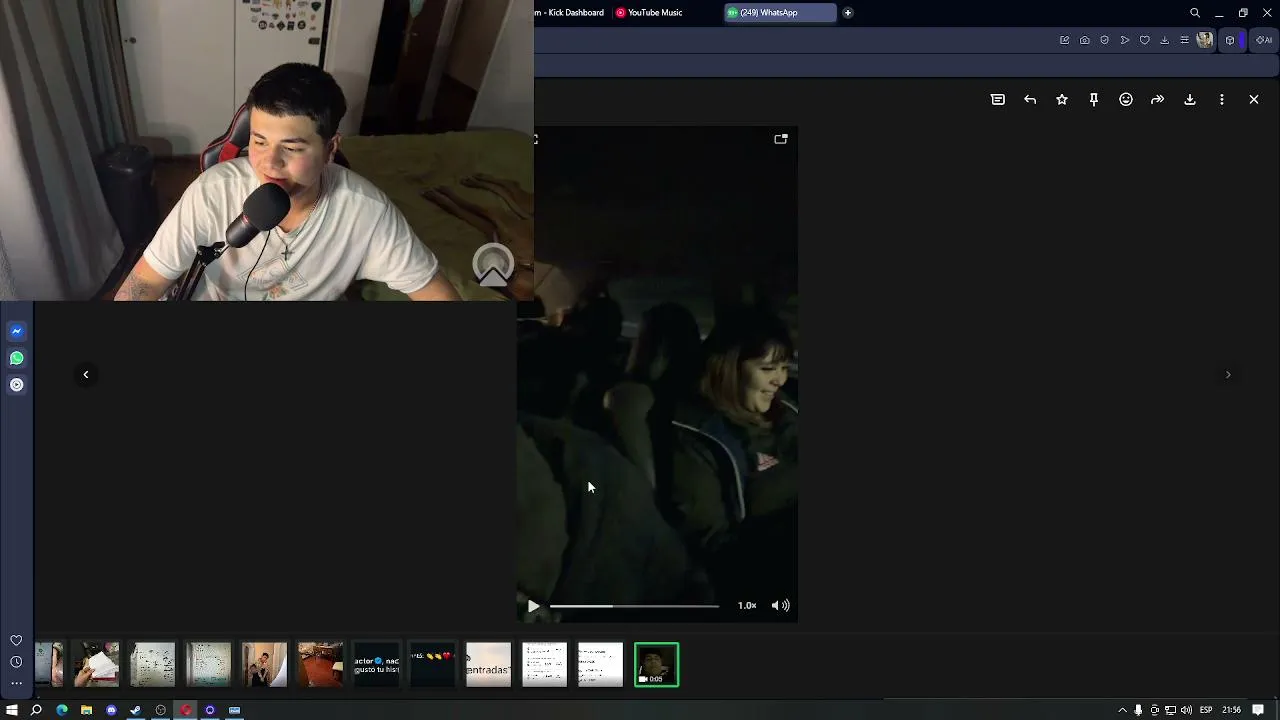Open the browser extensions cube icon
This screenshot has height=720, width=1280.
(1230, 40)
